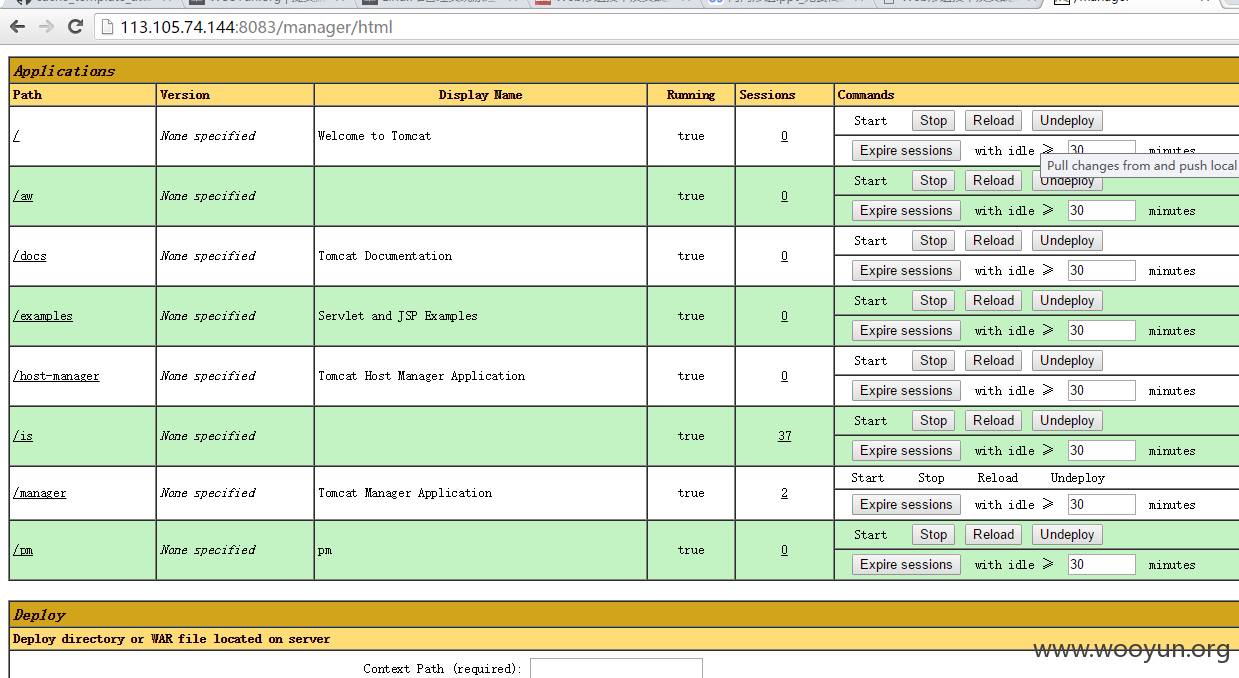
Task: Click the idle minutes field for /host-manager
Action: (x=1101, y=390)
